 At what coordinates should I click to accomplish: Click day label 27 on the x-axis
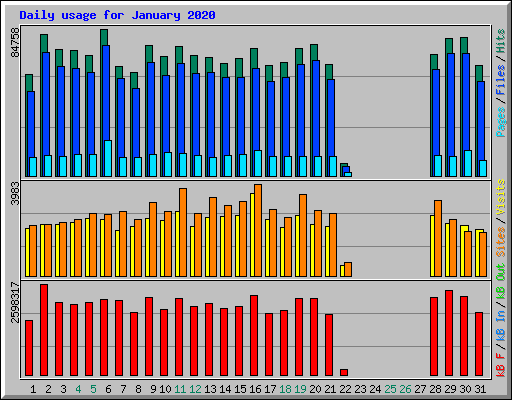(420, 389)
